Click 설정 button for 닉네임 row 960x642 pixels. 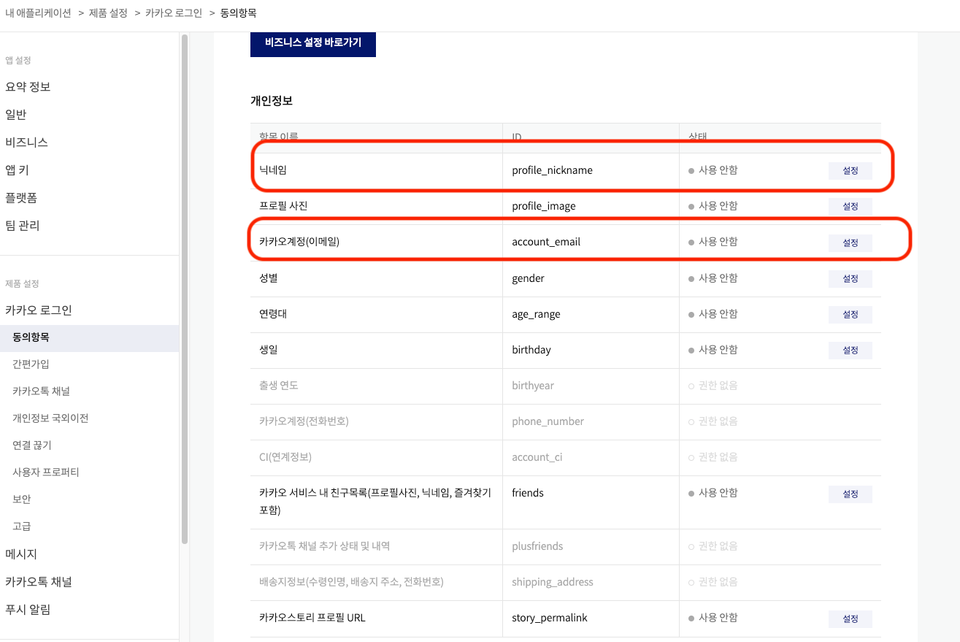[x=850, y=171]
